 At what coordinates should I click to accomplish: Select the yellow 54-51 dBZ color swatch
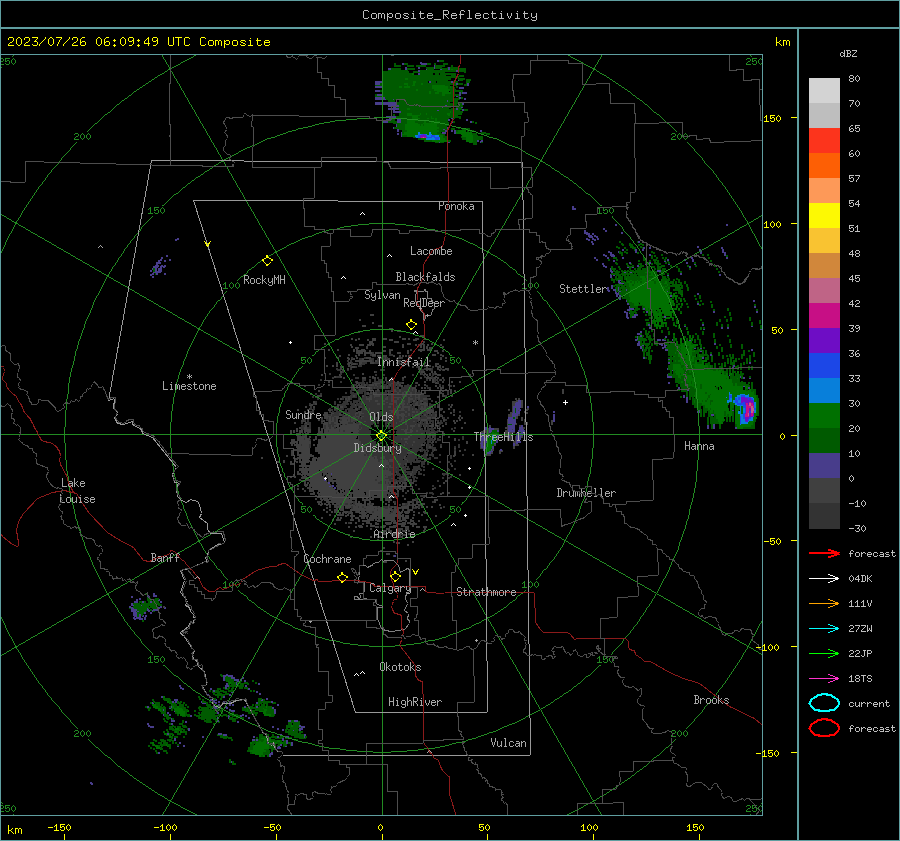pos(824,216)
